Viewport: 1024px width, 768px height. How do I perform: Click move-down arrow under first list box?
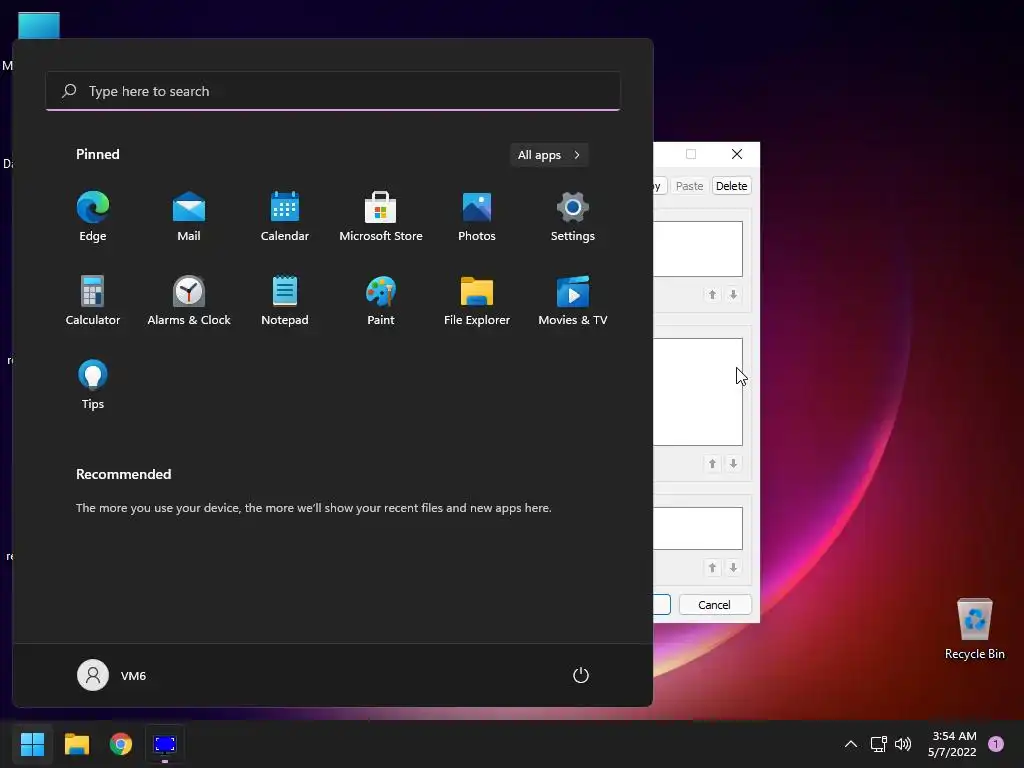click(x=733, y=295)
